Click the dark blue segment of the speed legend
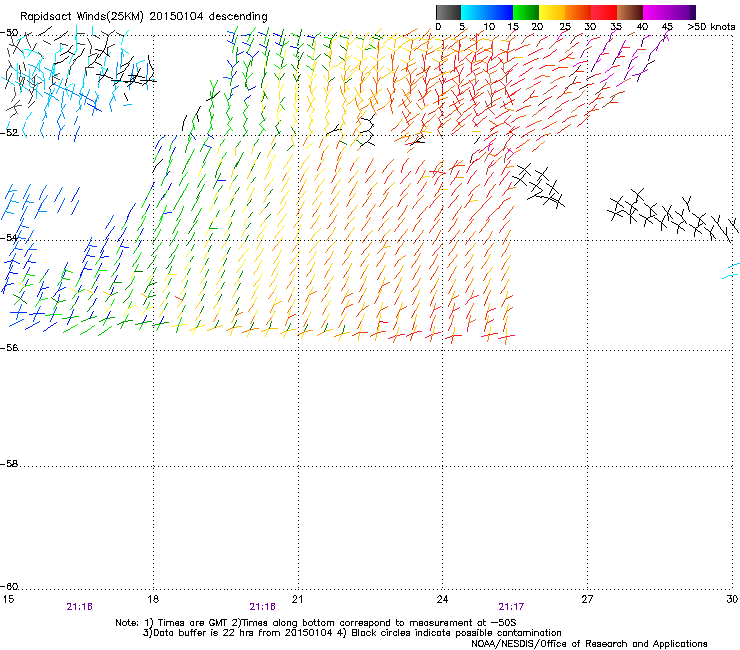Screen dimensions: 740x650 tap(500, 12)
